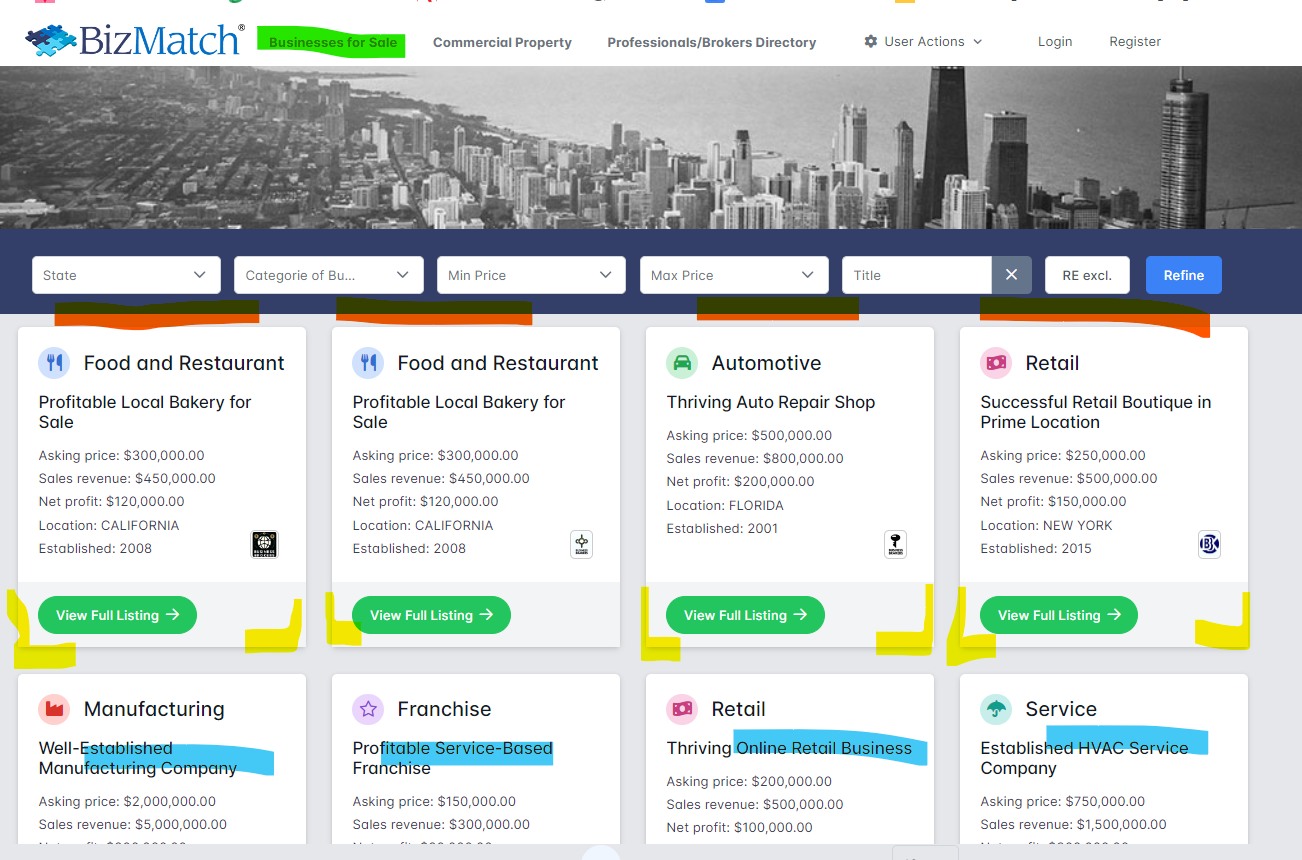Click the Franchise star category icon

click(368, 709)
